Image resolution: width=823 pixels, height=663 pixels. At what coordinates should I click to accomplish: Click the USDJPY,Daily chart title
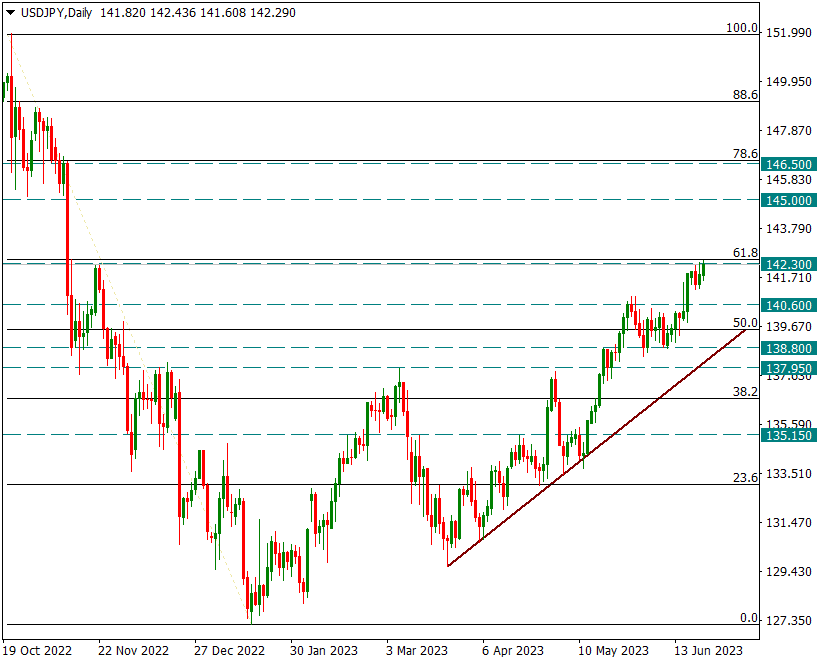click(56, 13)
